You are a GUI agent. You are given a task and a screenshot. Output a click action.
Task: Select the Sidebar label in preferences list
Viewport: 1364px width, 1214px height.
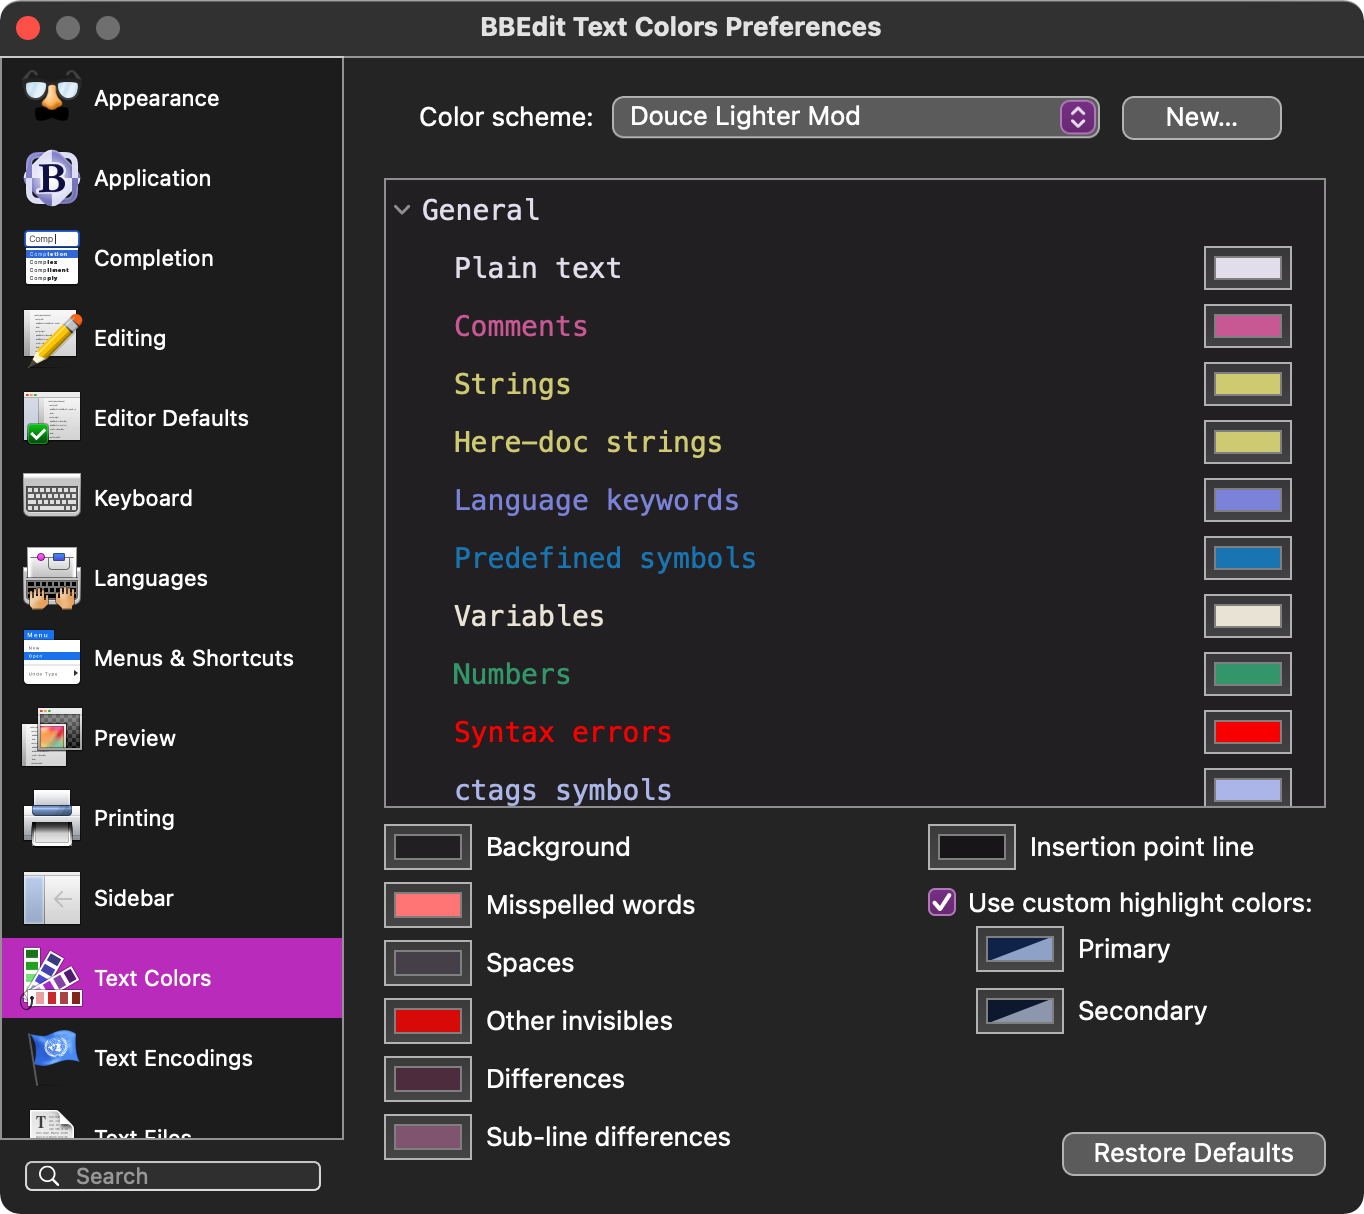point(134,898)
